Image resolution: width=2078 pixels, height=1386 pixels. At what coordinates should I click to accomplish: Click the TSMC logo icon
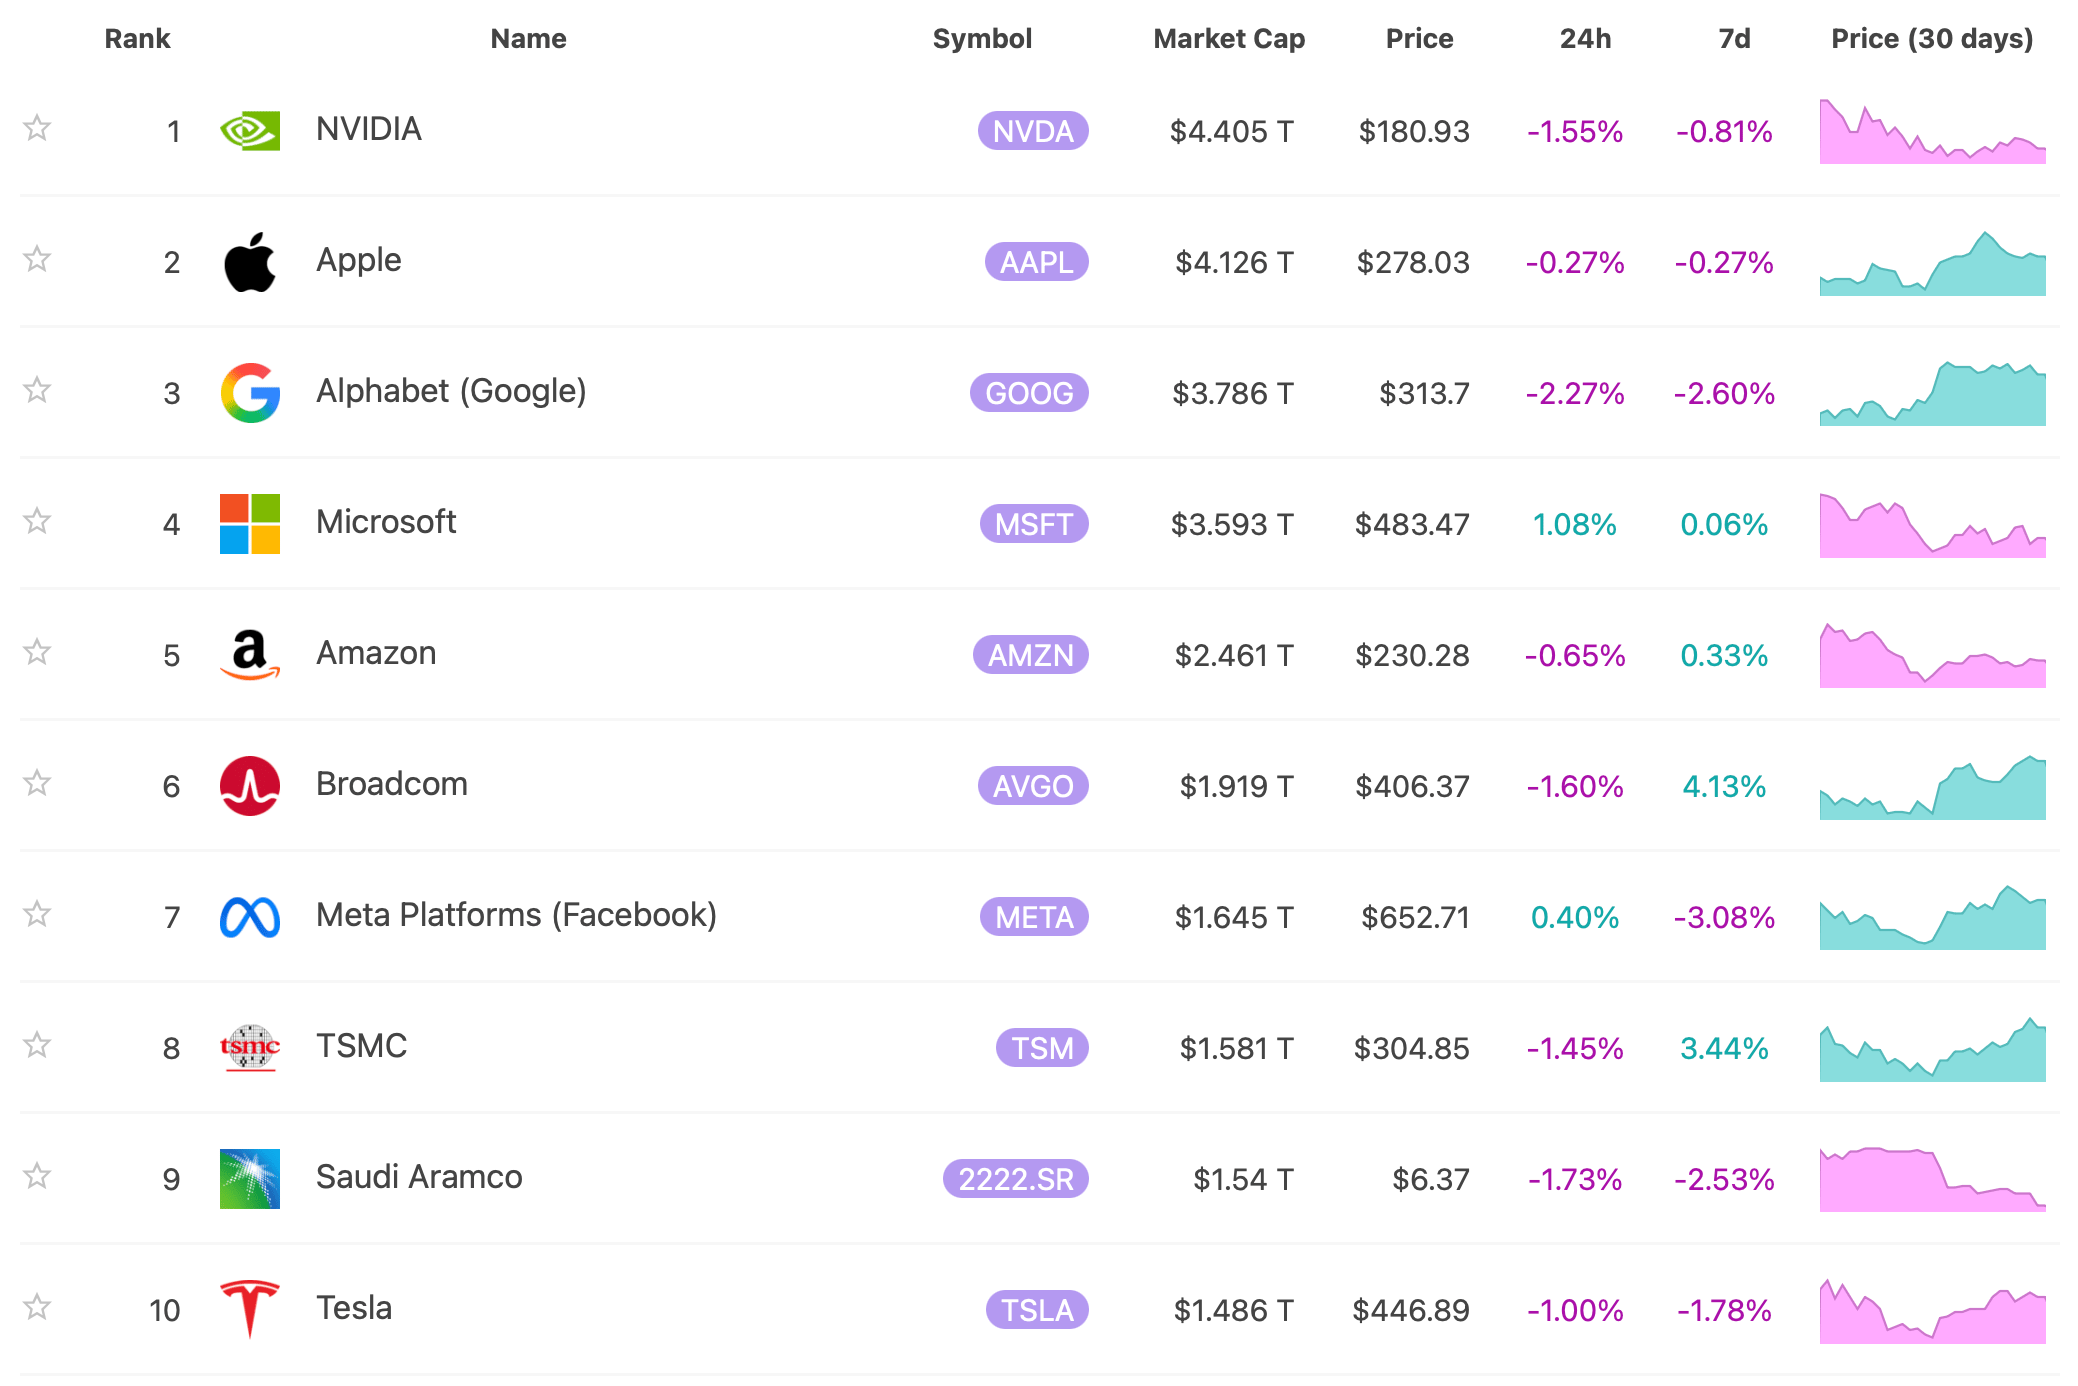(250, 1047)
